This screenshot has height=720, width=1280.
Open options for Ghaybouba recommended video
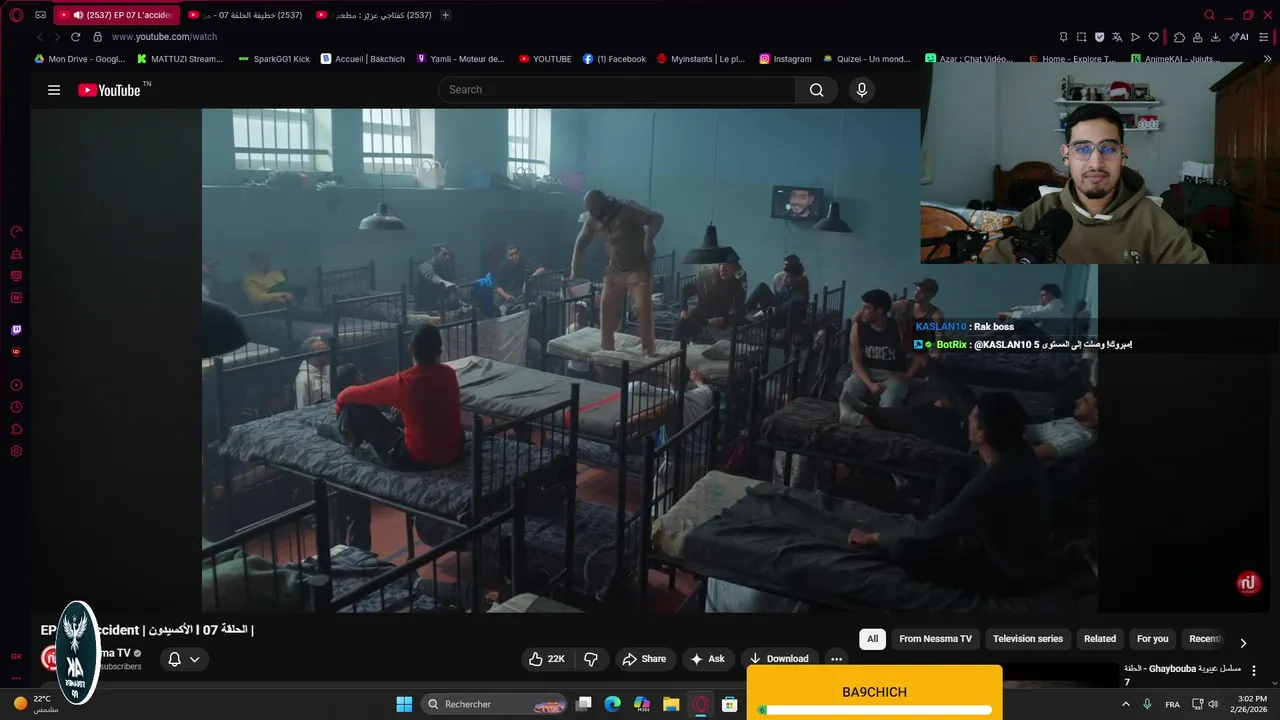pos(1254,671)
